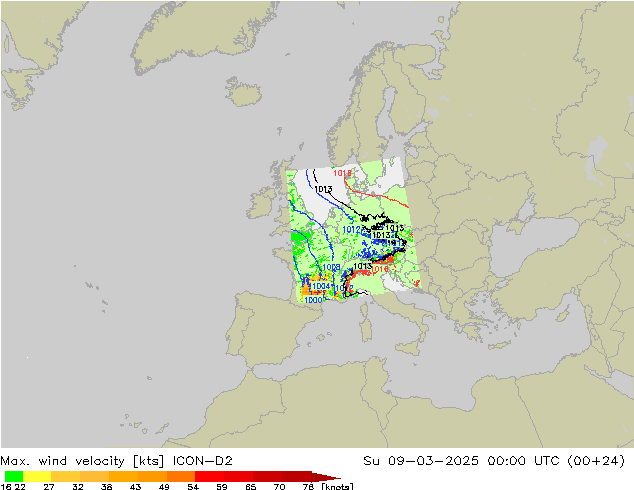
Task: Click the legend value '59'
Action: click(x=222, y=486)
